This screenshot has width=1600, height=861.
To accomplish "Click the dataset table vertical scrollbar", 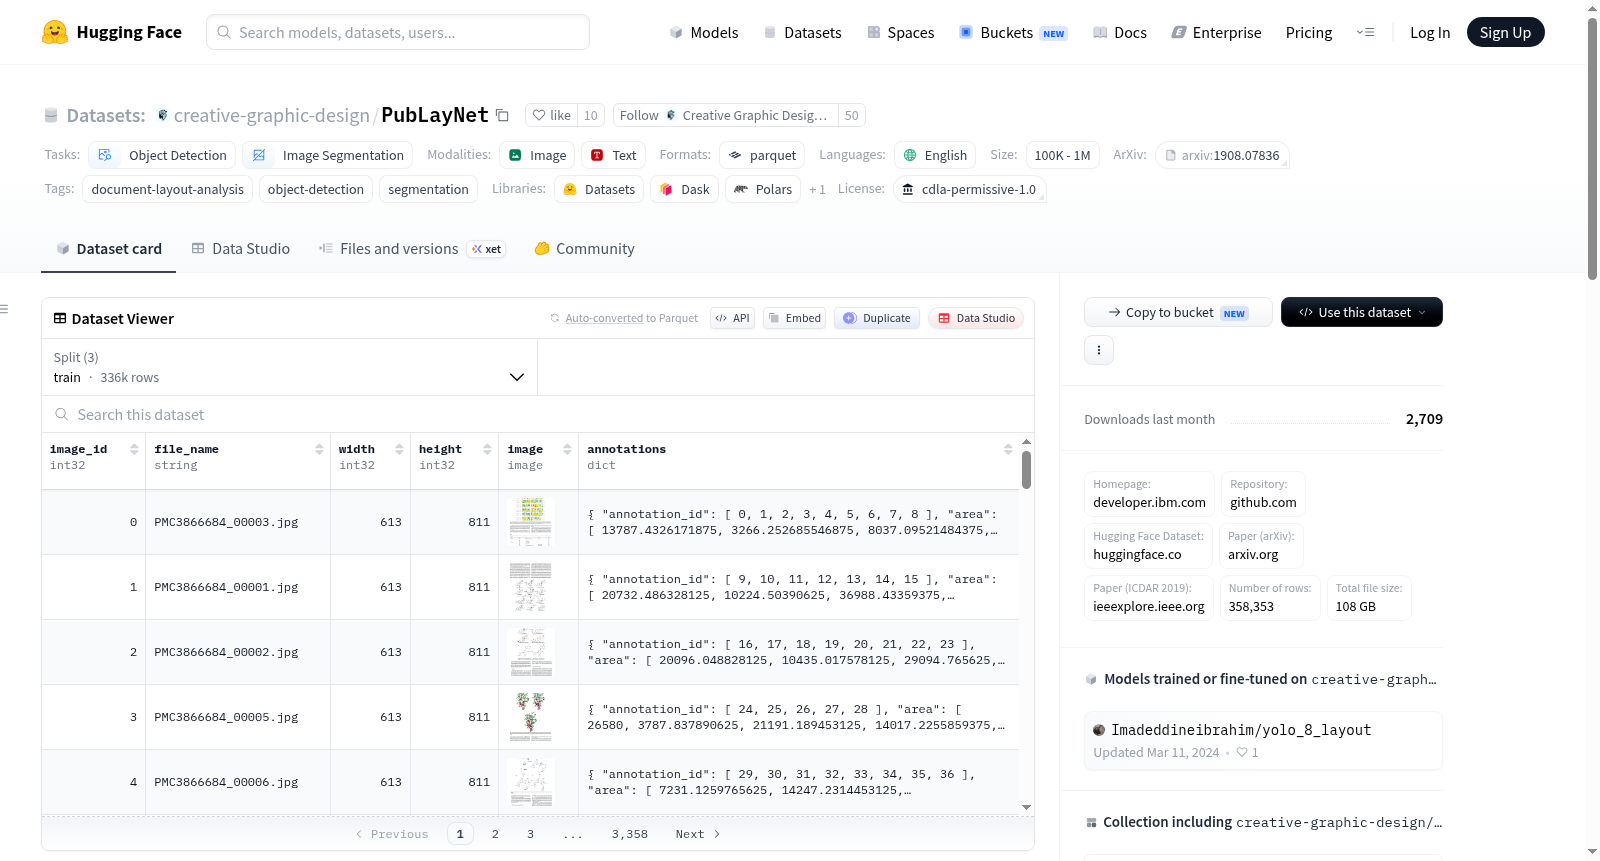I will (1026, 470).
